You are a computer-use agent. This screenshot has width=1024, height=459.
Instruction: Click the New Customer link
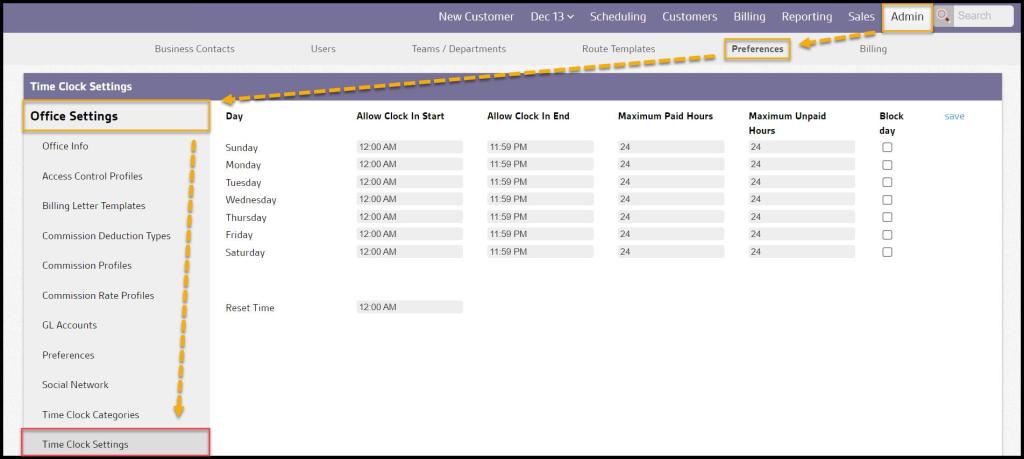click(x=476, y=17)
